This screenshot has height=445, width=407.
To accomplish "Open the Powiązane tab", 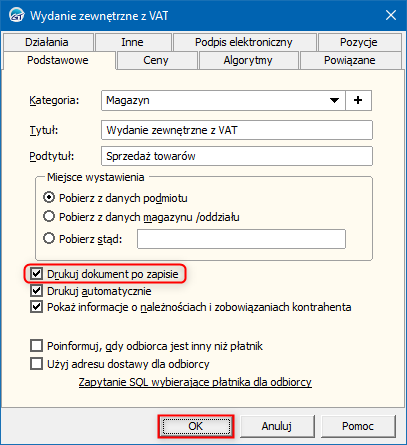I will 350,60.
